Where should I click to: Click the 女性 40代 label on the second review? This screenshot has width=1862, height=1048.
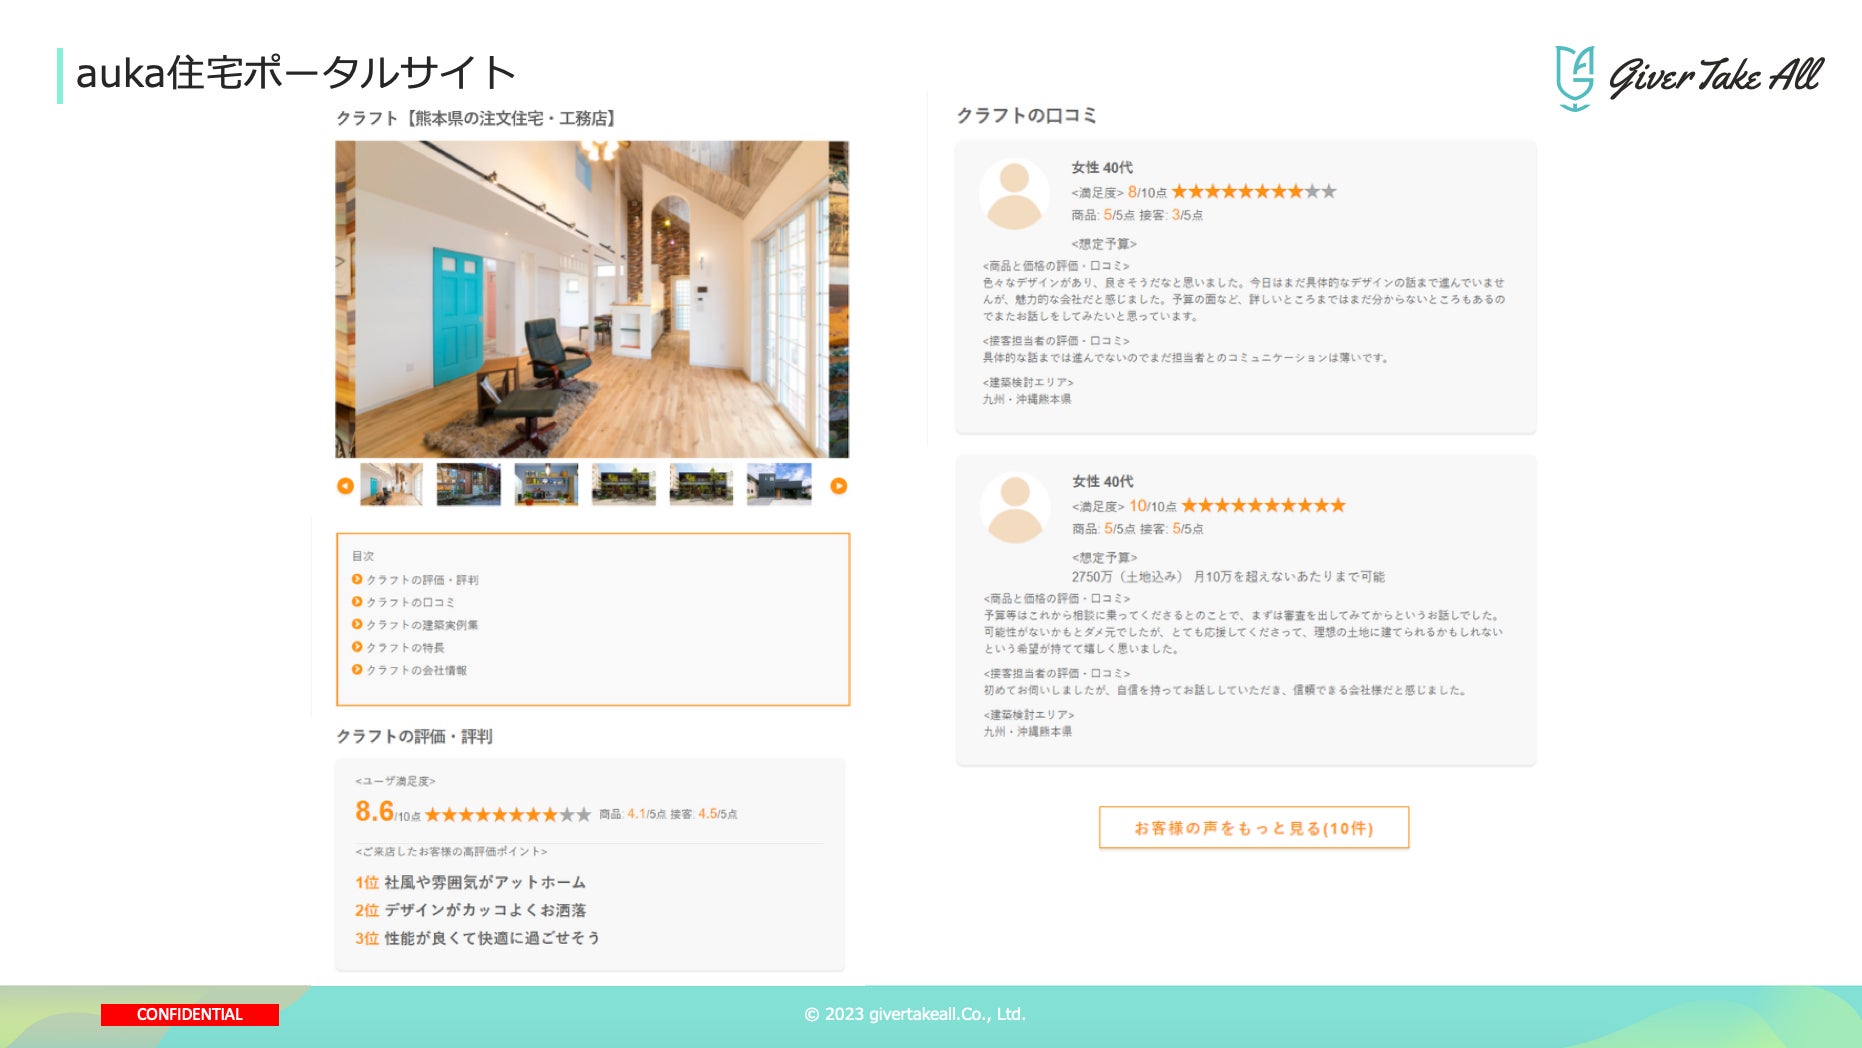pos(1103,481)
